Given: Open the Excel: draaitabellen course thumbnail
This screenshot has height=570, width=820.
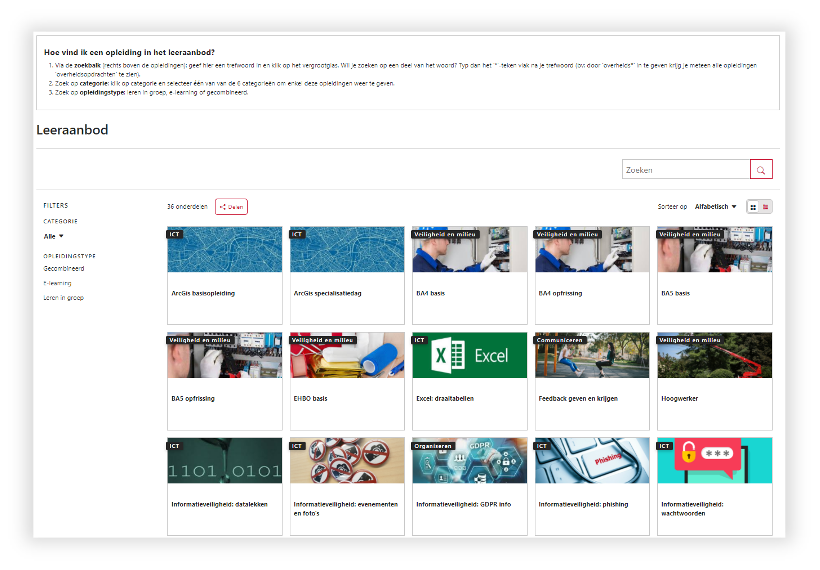Looking at the screenshot, I should click(x=469, y=356).
